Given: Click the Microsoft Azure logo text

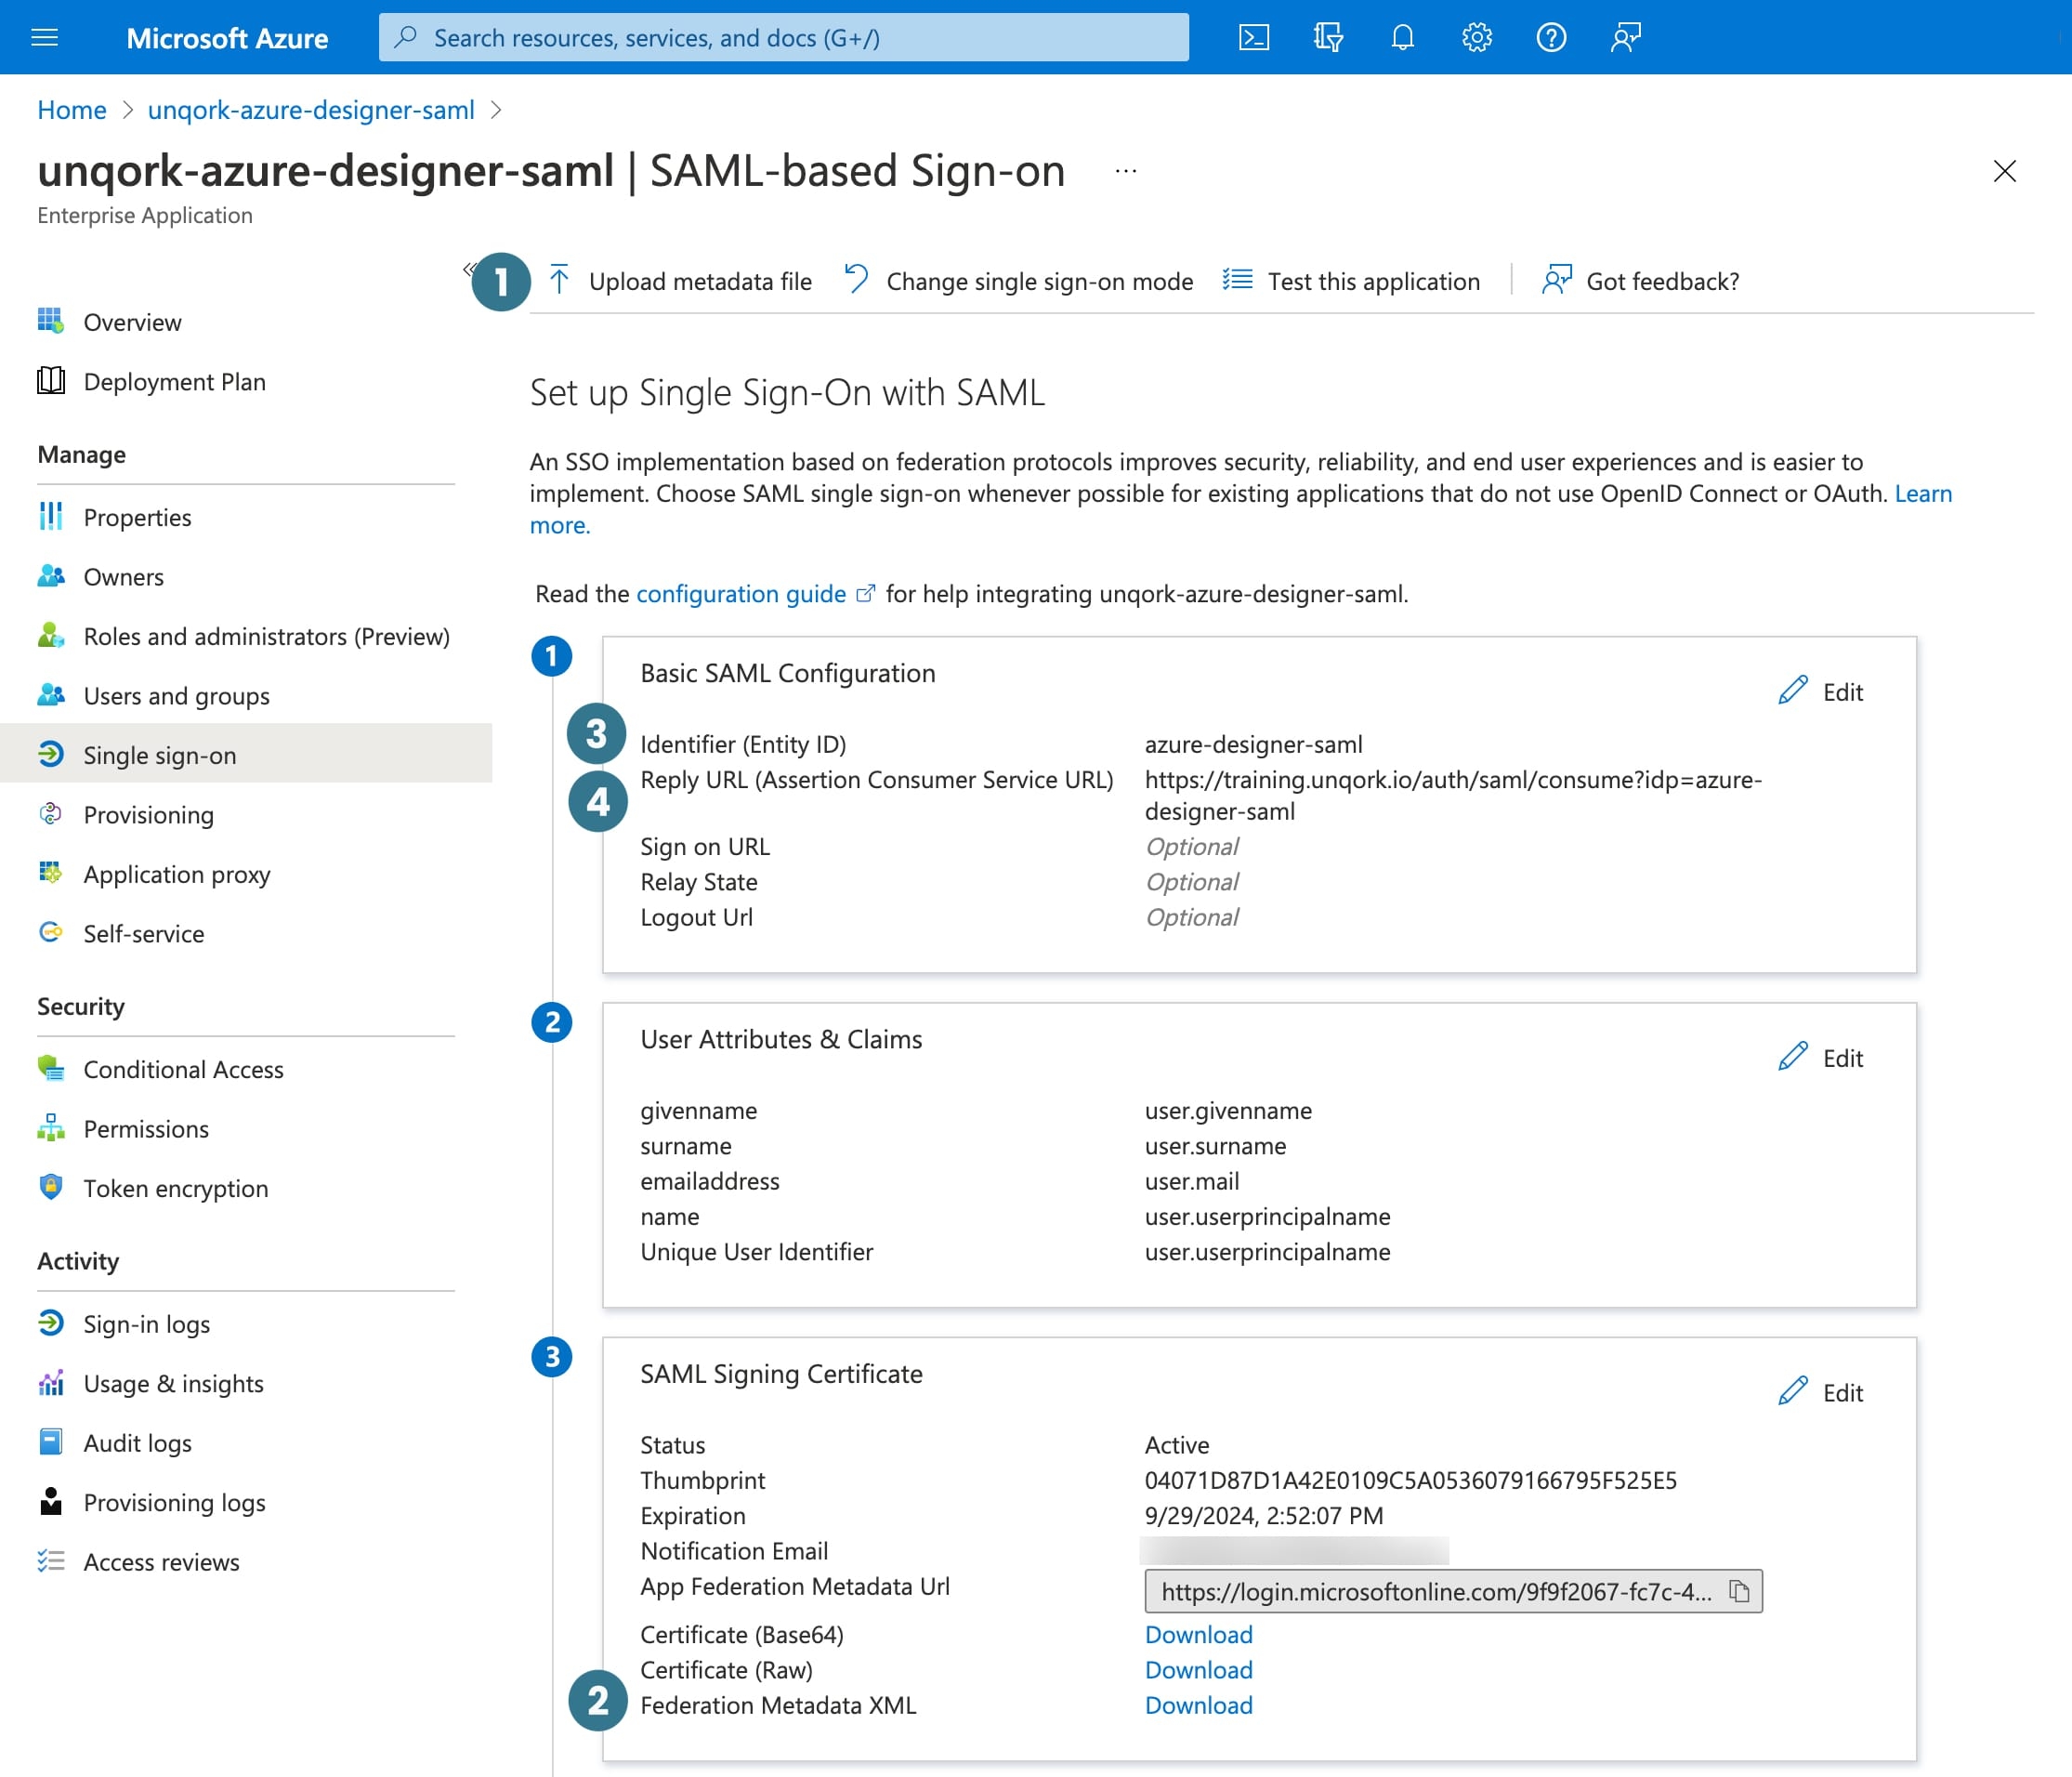Looking at the screenshot, I should [227, 38].
